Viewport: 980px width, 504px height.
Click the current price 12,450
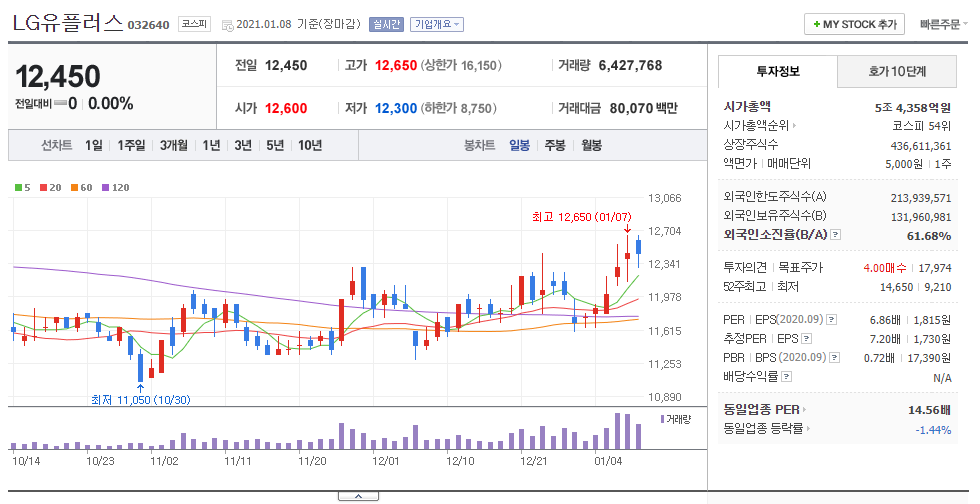pos(58,77)
